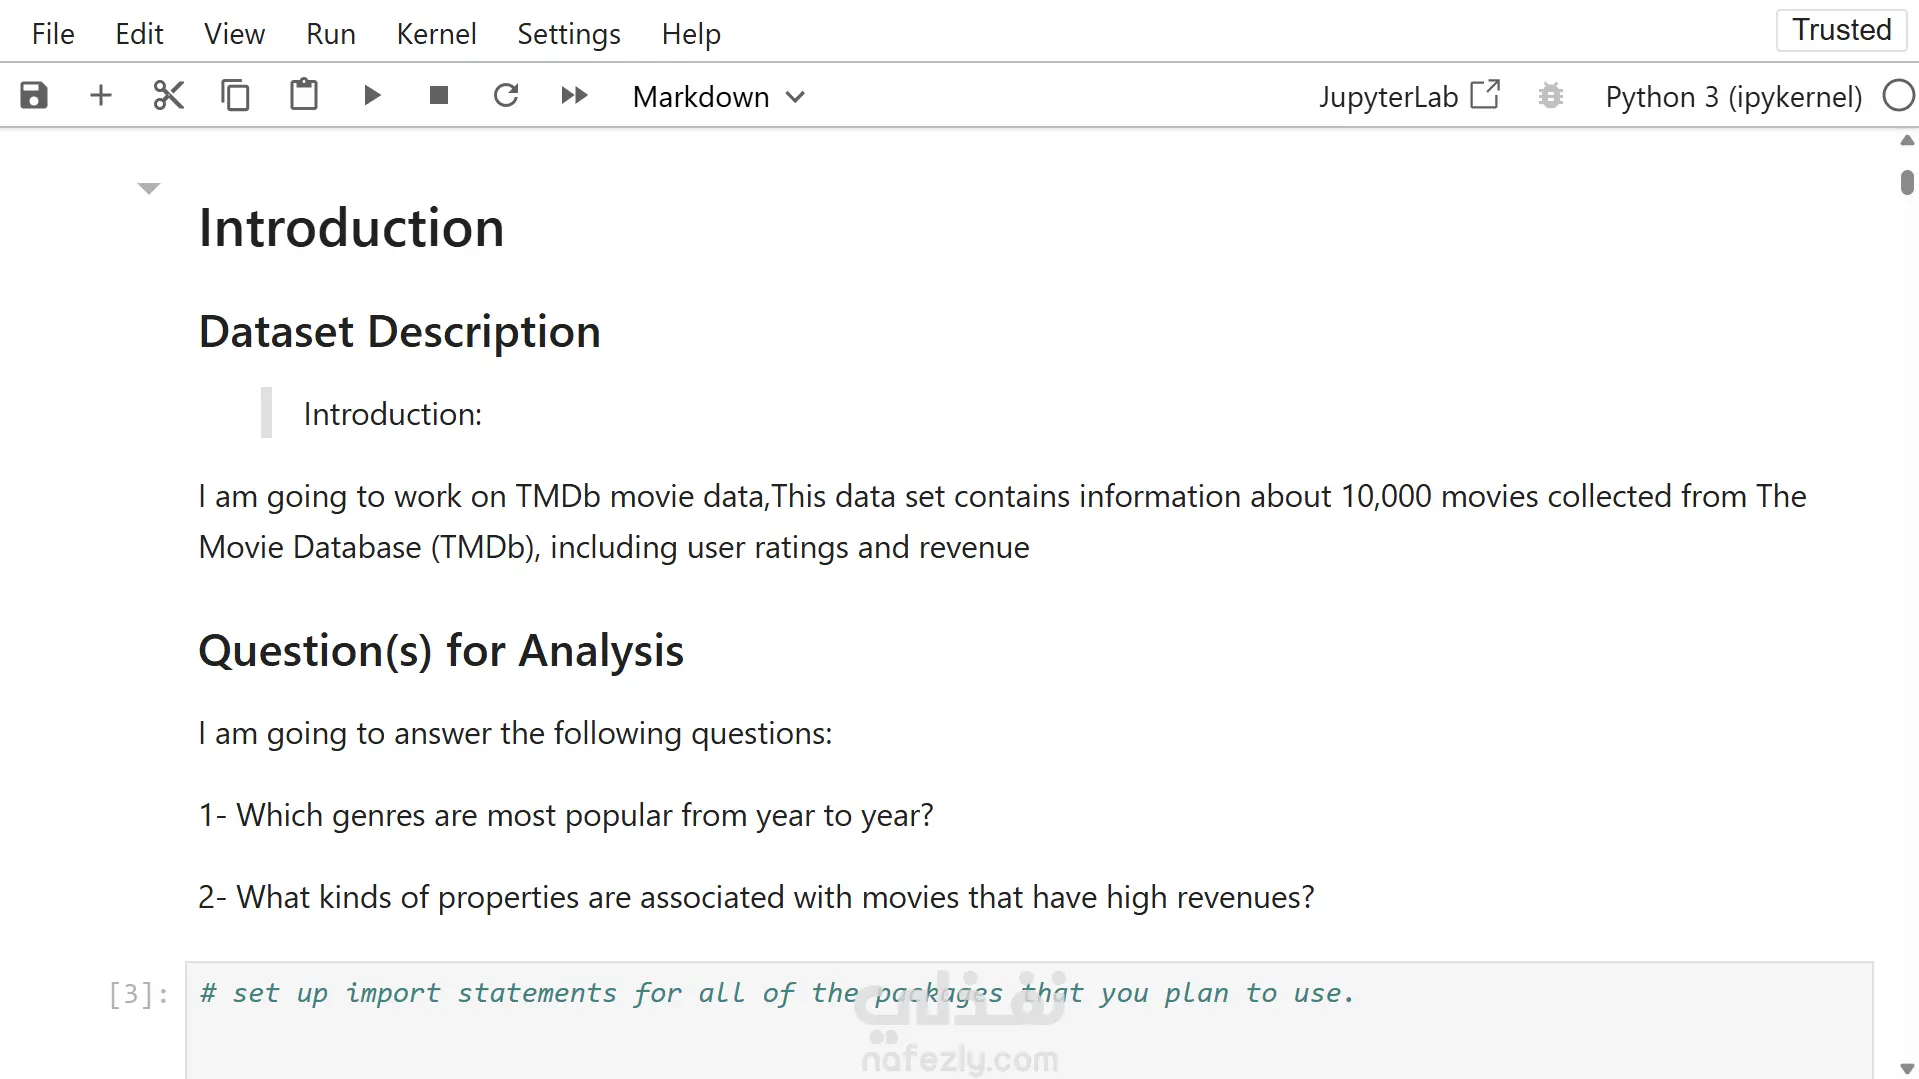This screenshot has height=1079, width=1919.
Task: Click the Trusted notebook button
Action: [1841, 30]
